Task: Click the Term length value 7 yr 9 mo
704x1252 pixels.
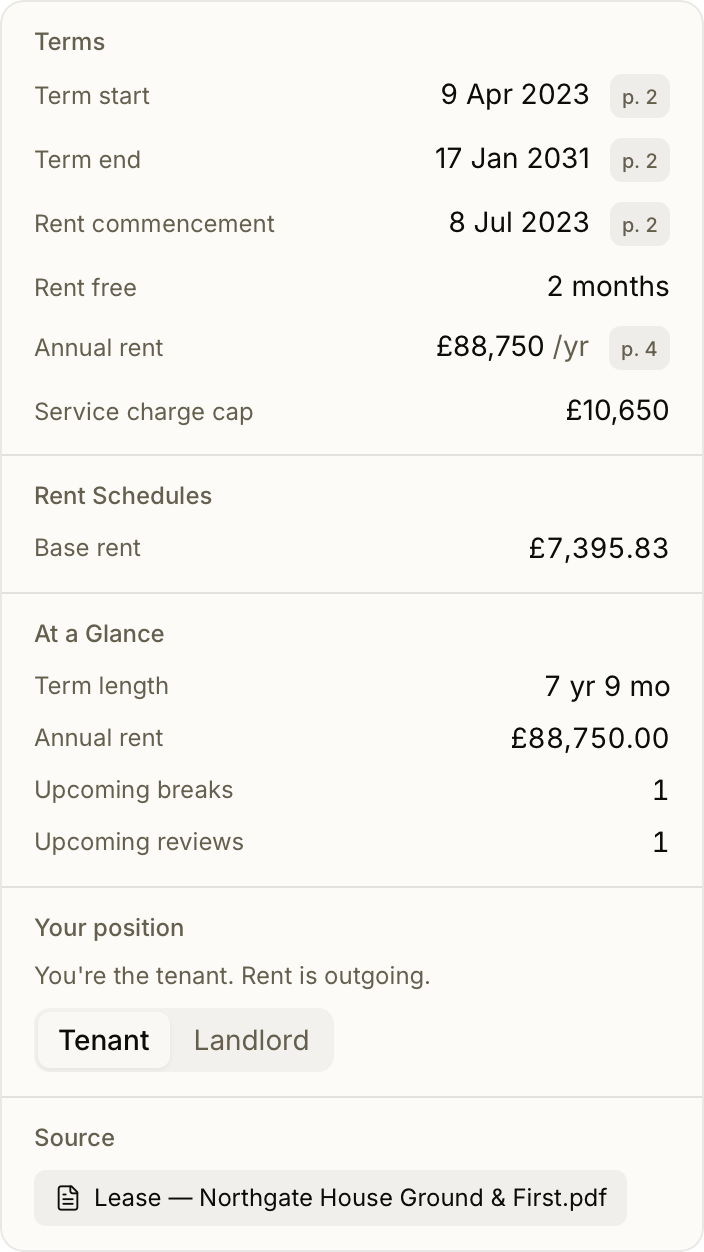Action: pos(607,686)
